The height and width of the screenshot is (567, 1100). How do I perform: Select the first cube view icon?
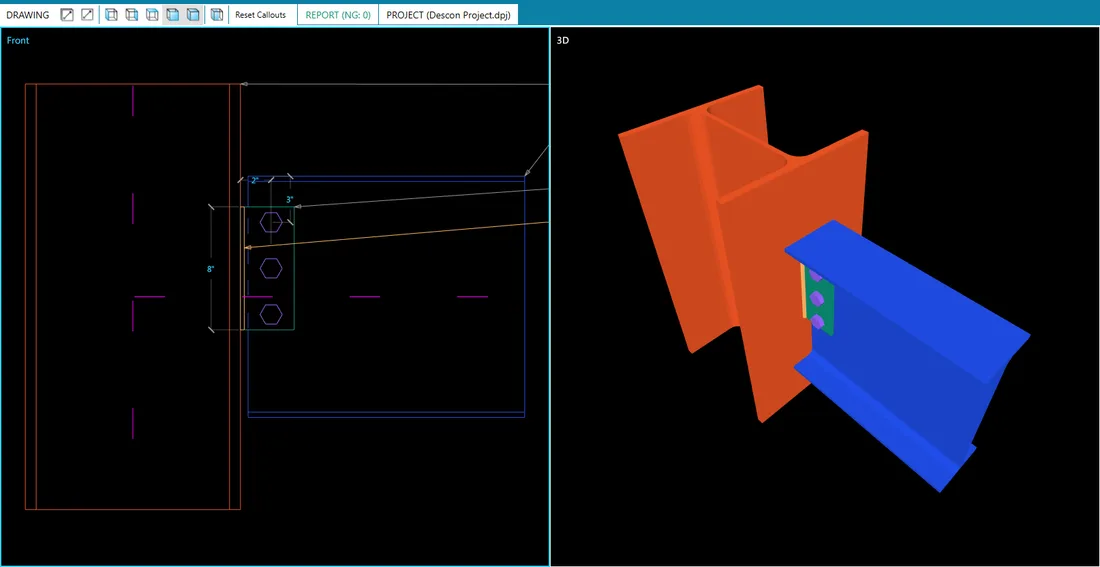point(111,15)
